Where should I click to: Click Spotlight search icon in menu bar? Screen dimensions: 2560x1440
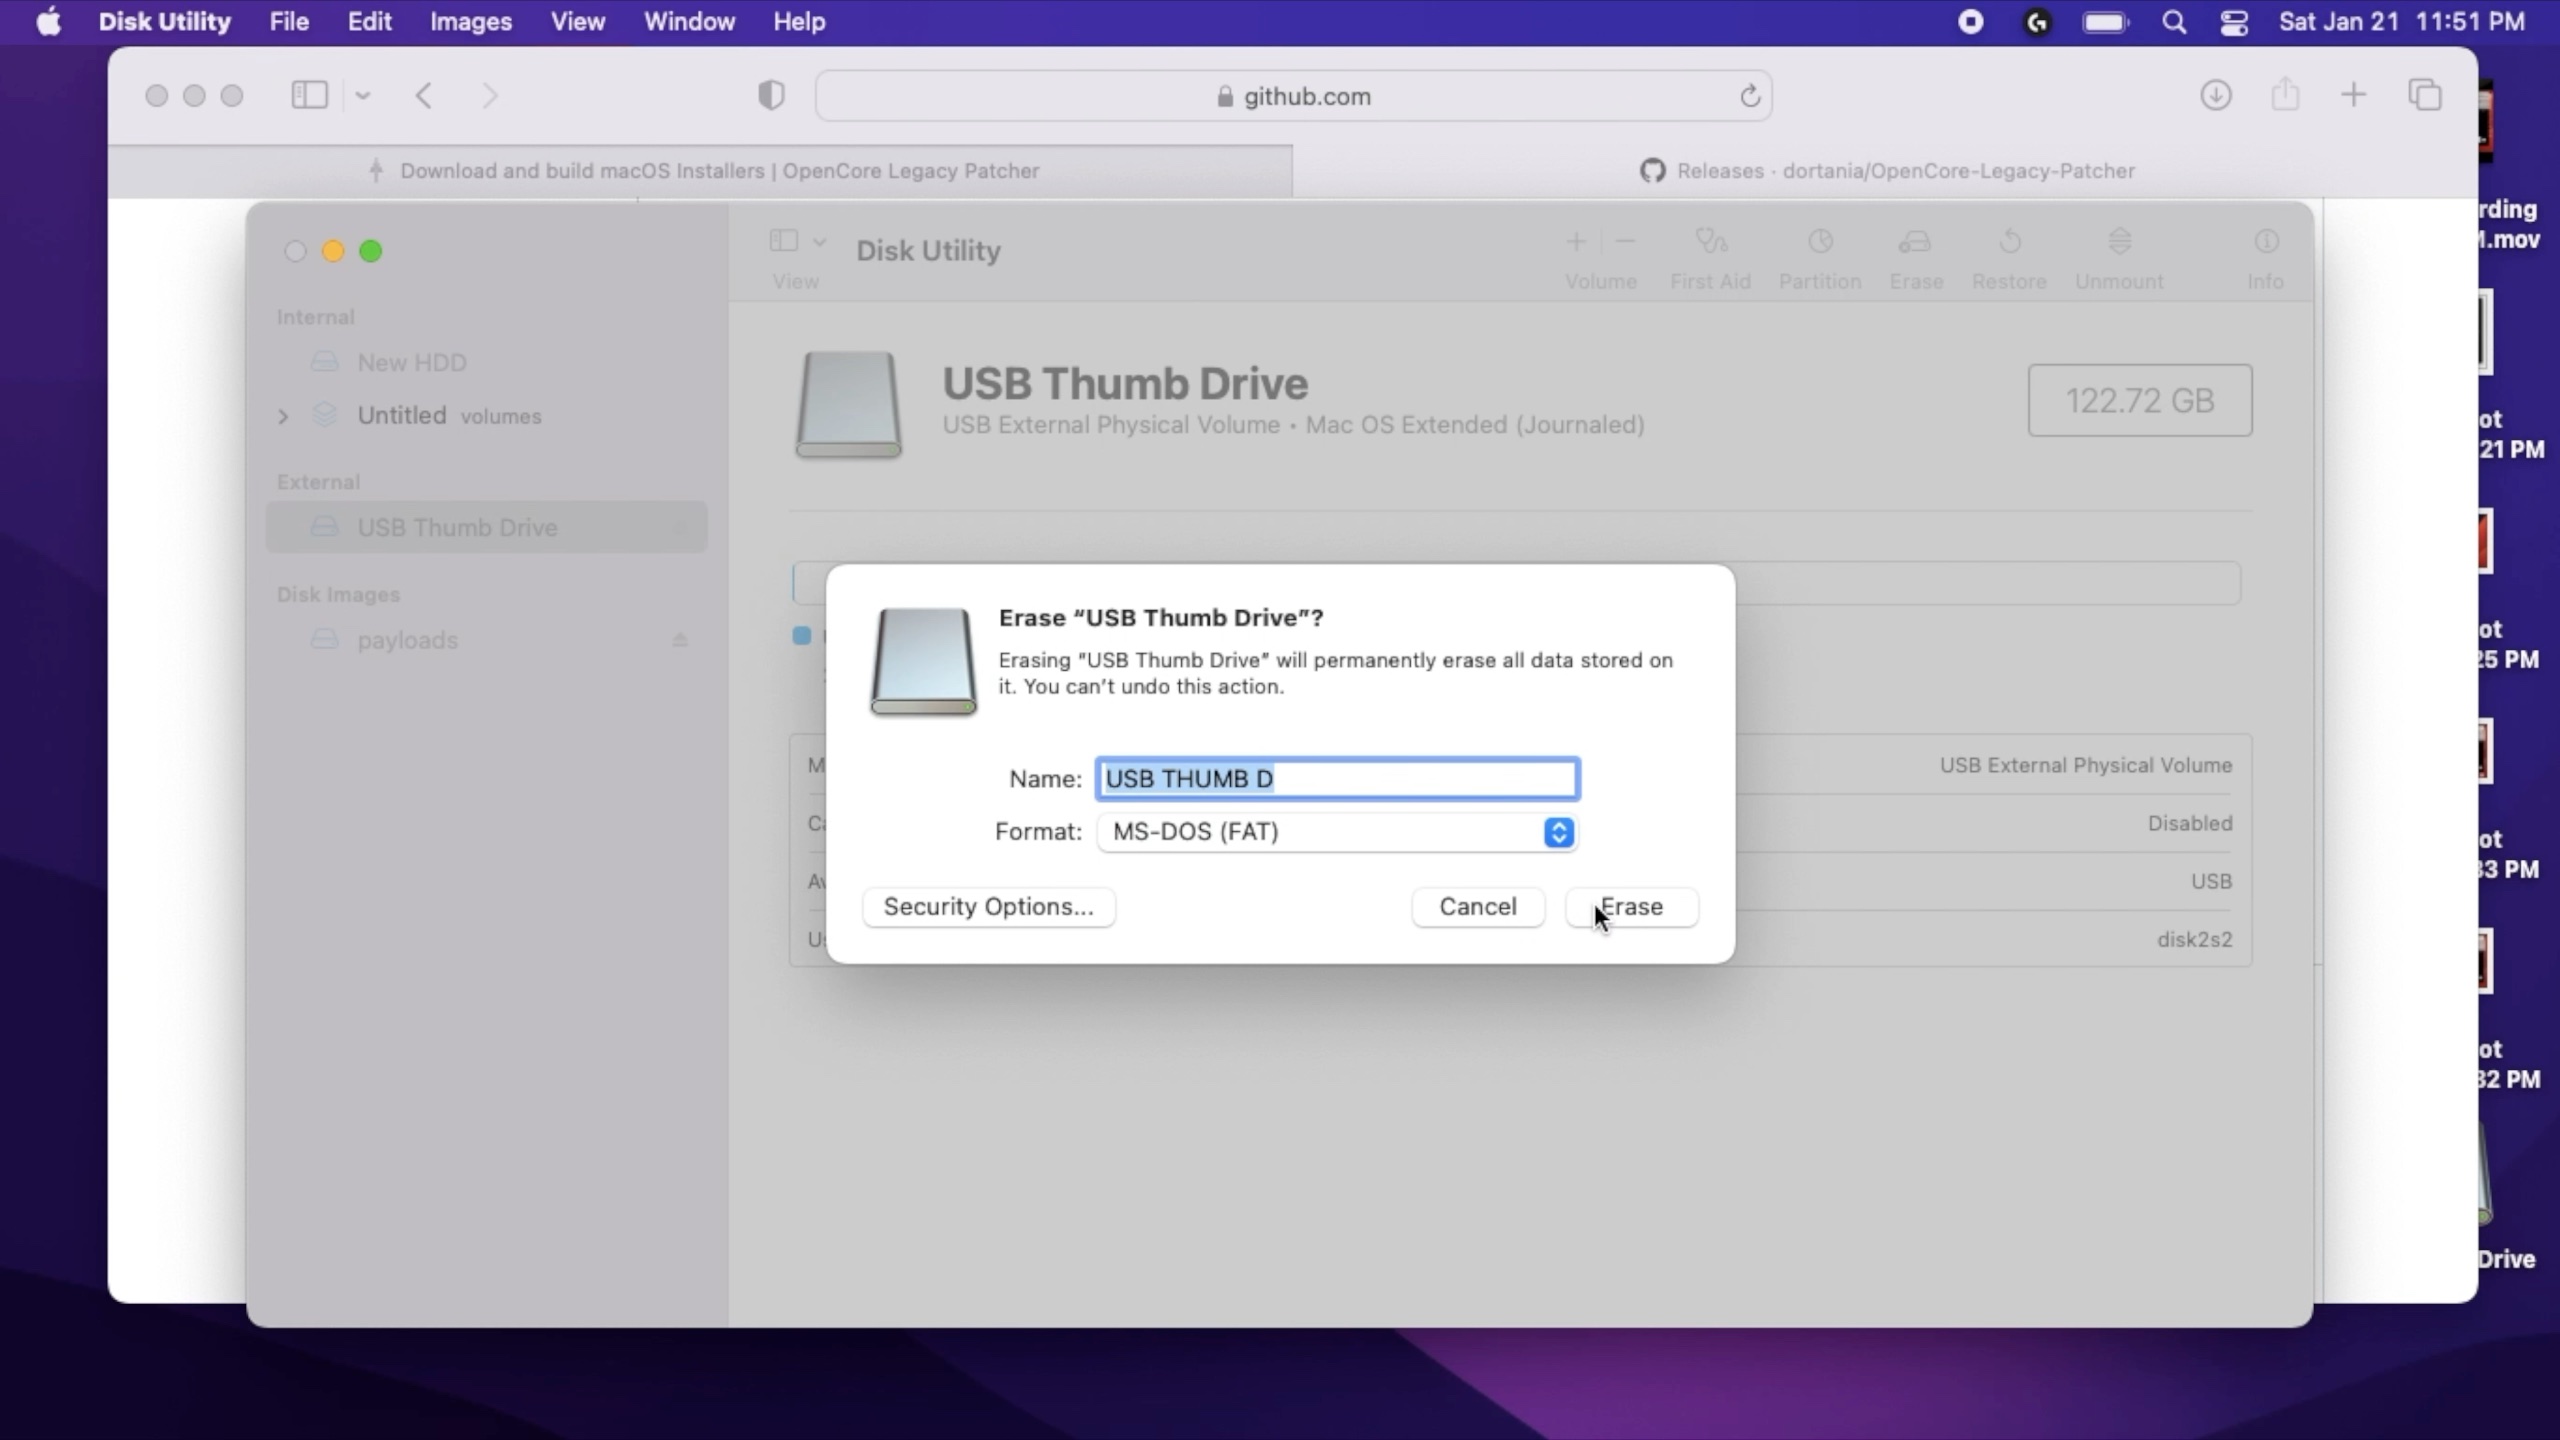pyautogui.click(x=2174, y=22)
